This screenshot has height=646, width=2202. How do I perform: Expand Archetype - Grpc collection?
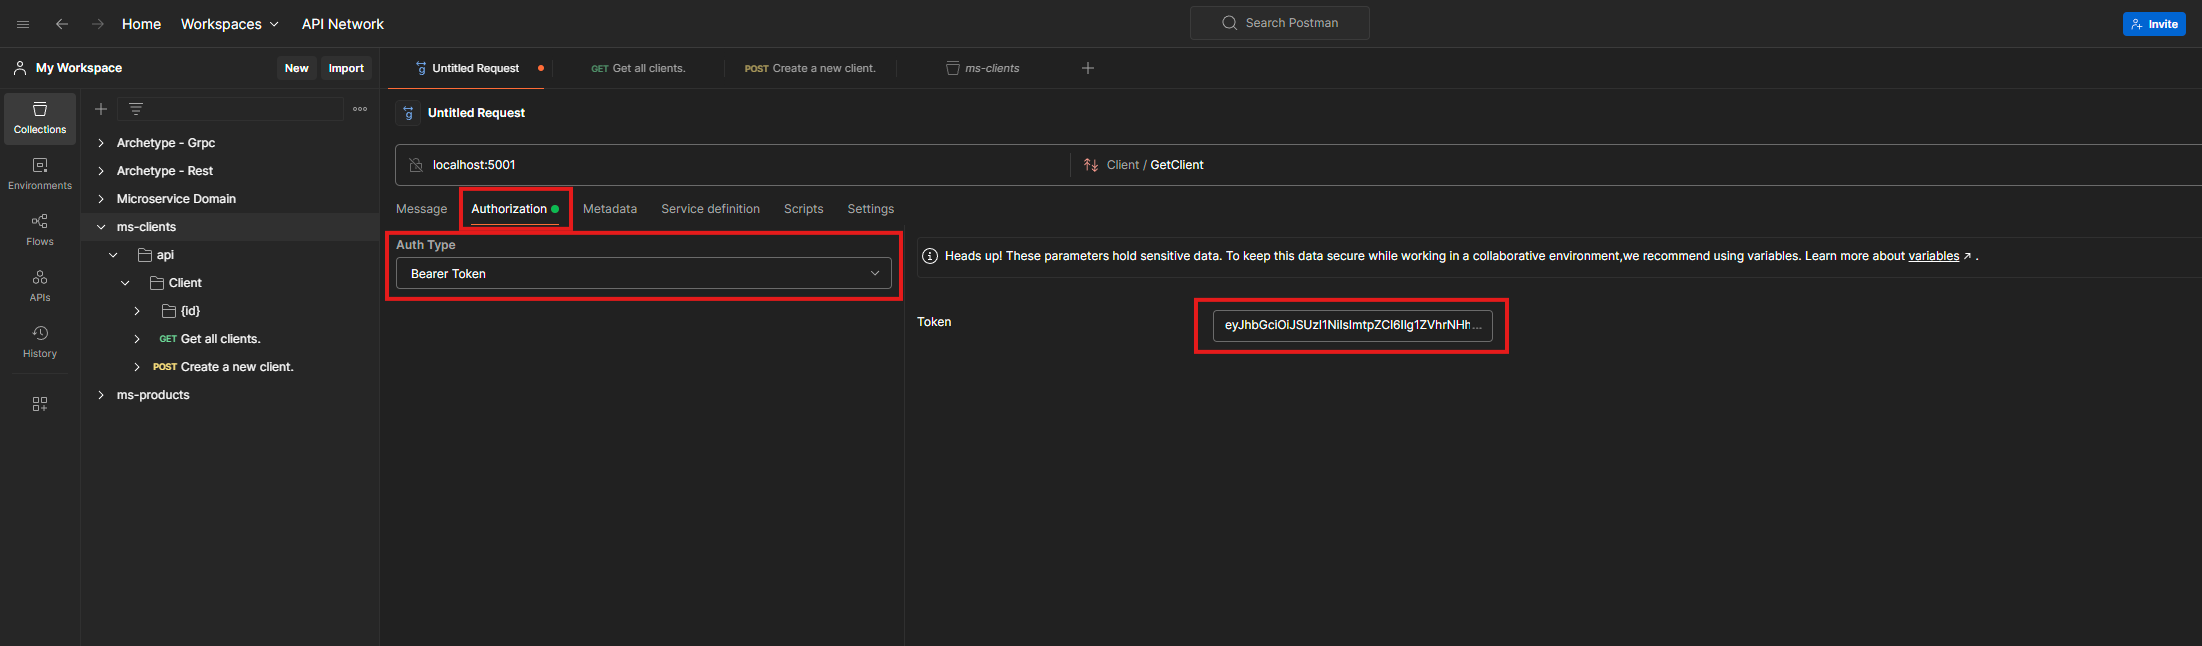coord(101,143)
